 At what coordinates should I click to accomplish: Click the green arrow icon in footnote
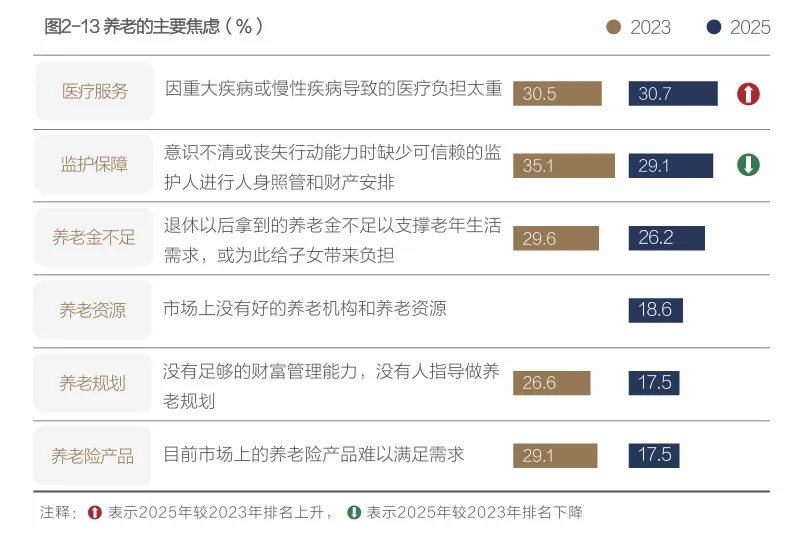[x=354, y=512]
